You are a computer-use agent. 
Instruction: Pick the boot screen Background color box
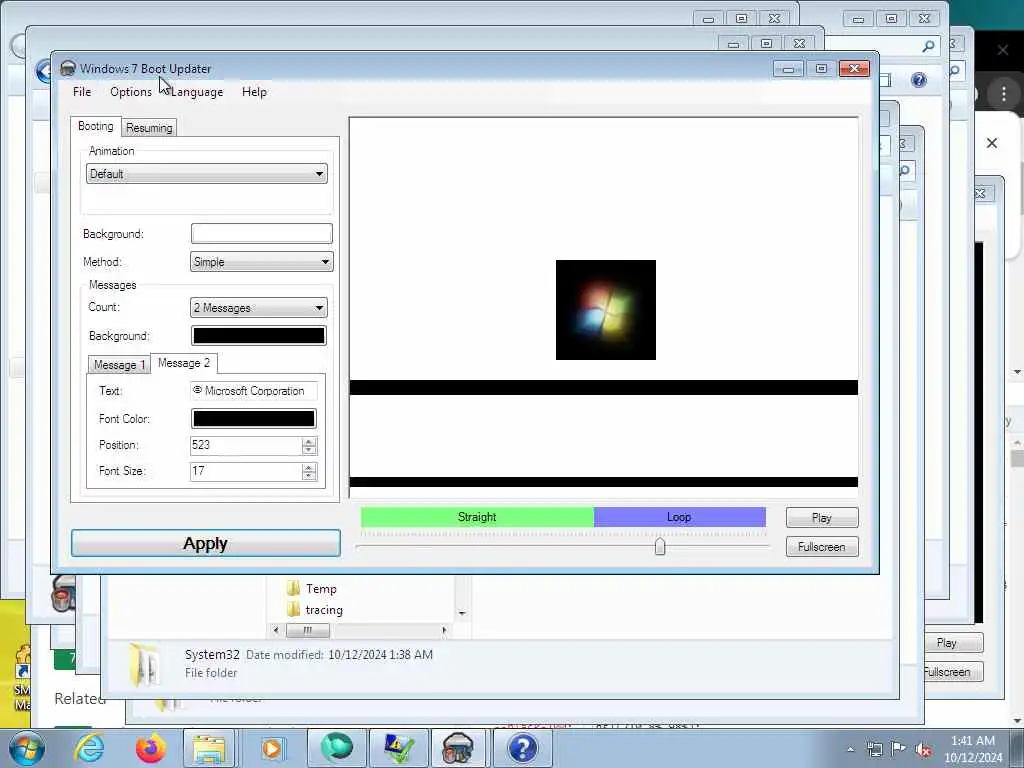261,233
